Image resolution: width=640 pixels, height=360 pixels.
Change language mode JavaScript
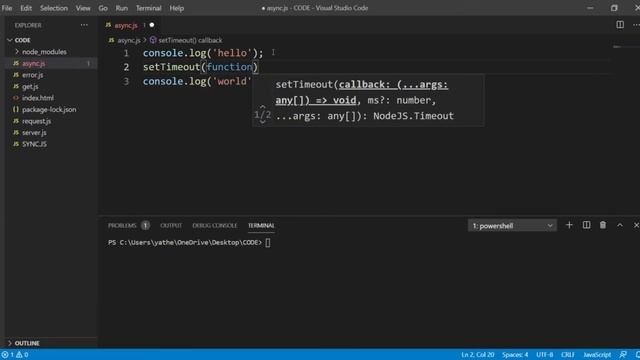(x=597, y=355)
